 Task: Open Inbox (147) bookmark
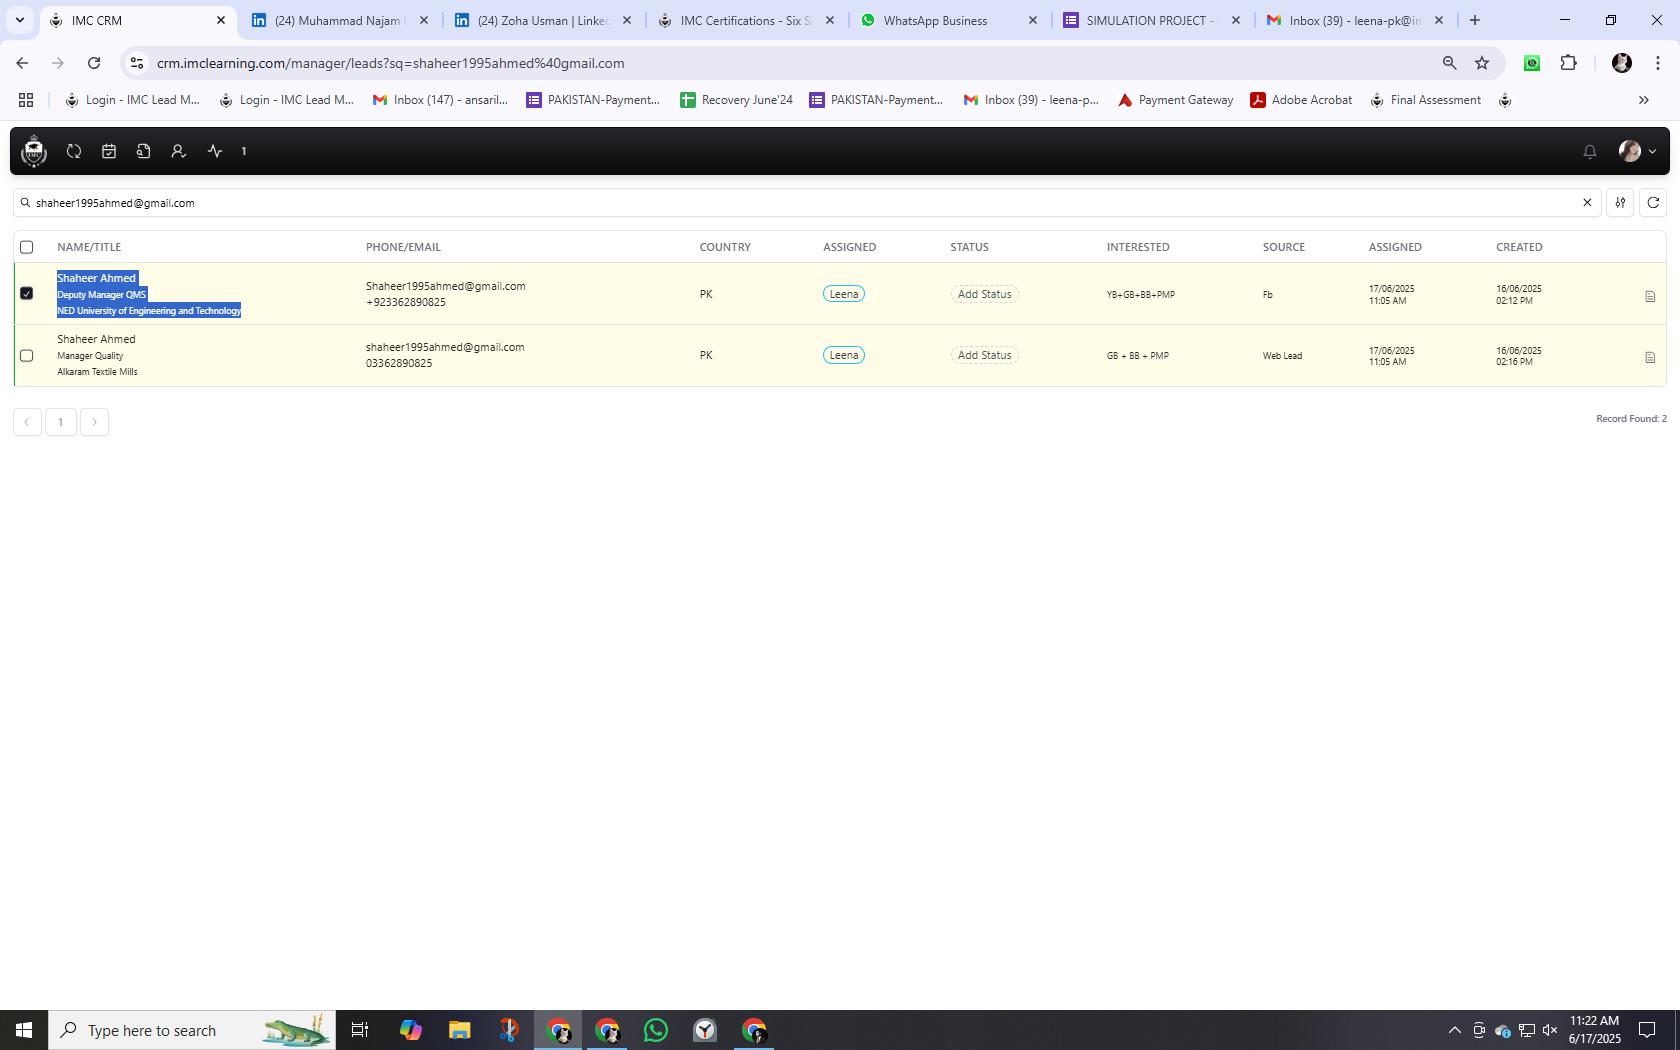[x=440, y=100]
